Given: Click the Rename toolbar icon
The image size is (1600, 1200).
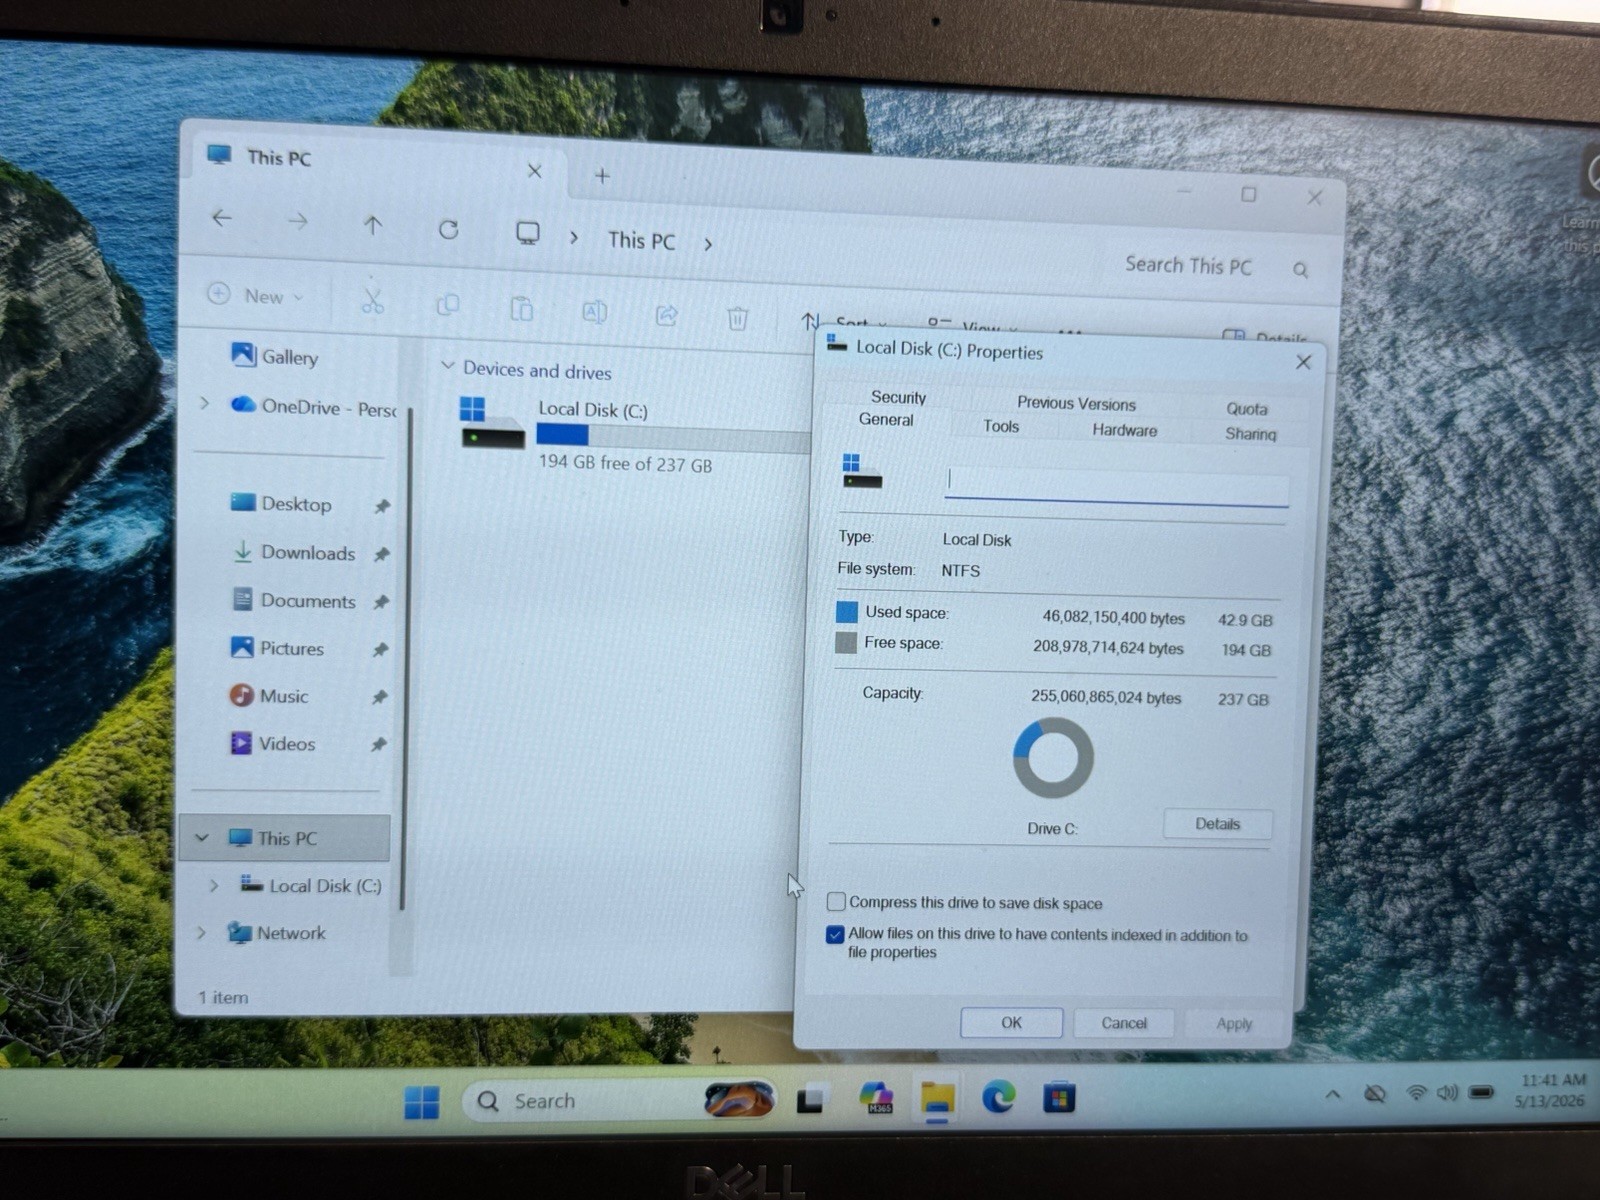Looking at the screenshot, I should (594, 312).
